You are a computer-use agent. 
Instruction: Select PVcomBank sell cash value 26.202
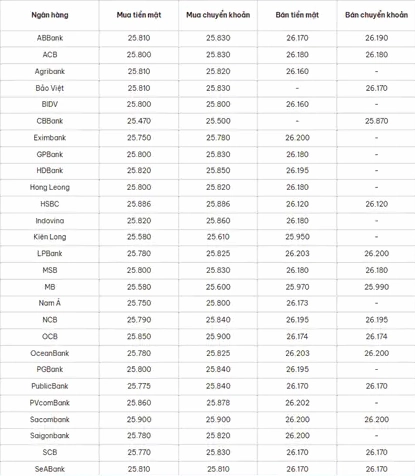click(x=297, y=403)
